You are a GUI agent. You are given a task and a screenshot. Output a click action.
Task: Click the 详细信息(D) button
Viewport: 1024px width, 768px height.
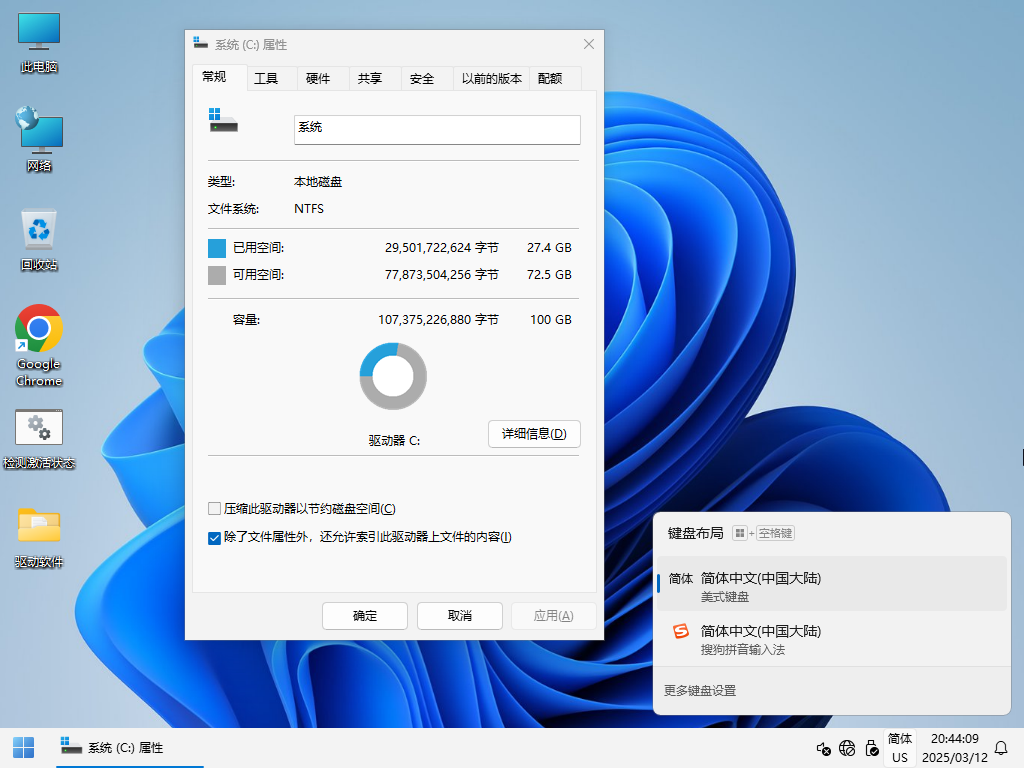534,434
